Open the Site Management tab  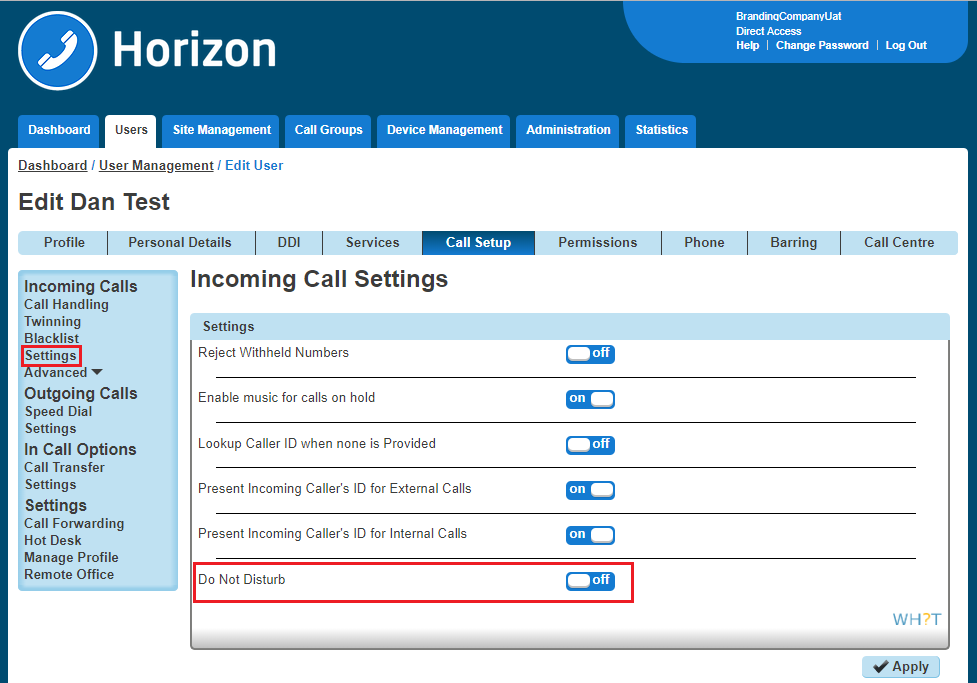[x=221, y=131]
